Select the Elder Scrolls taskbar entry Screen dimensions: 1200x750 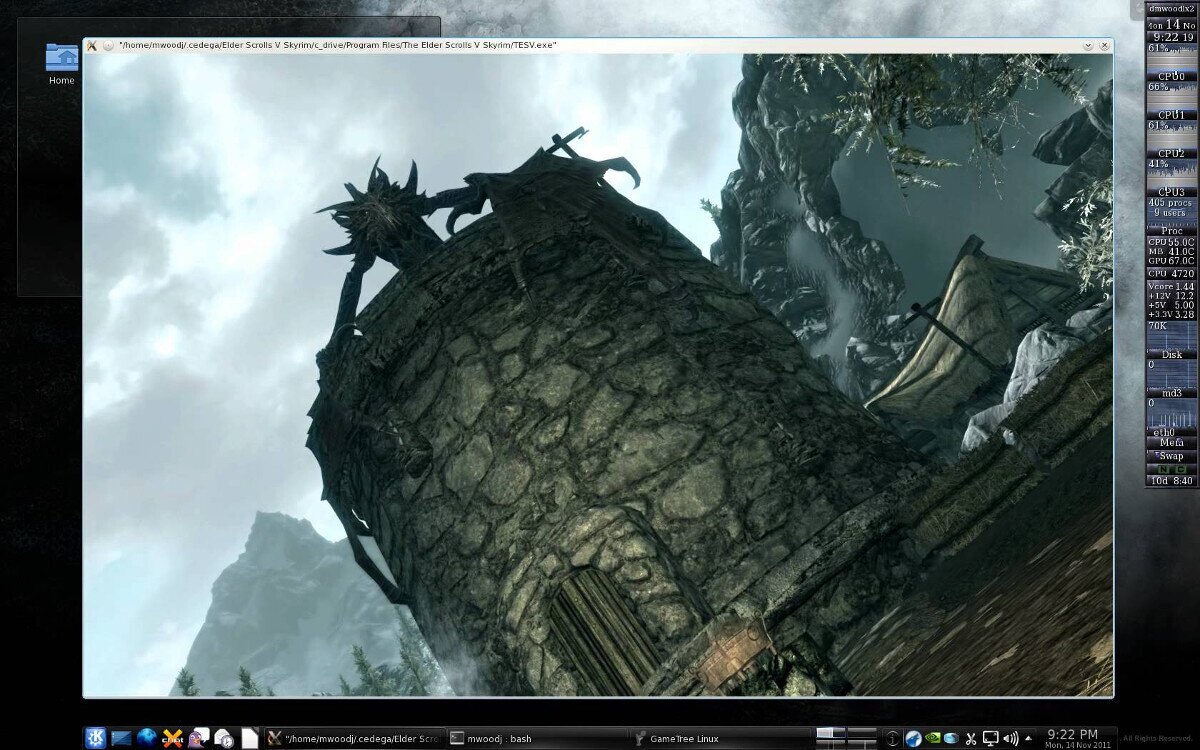tap(352, 738)
